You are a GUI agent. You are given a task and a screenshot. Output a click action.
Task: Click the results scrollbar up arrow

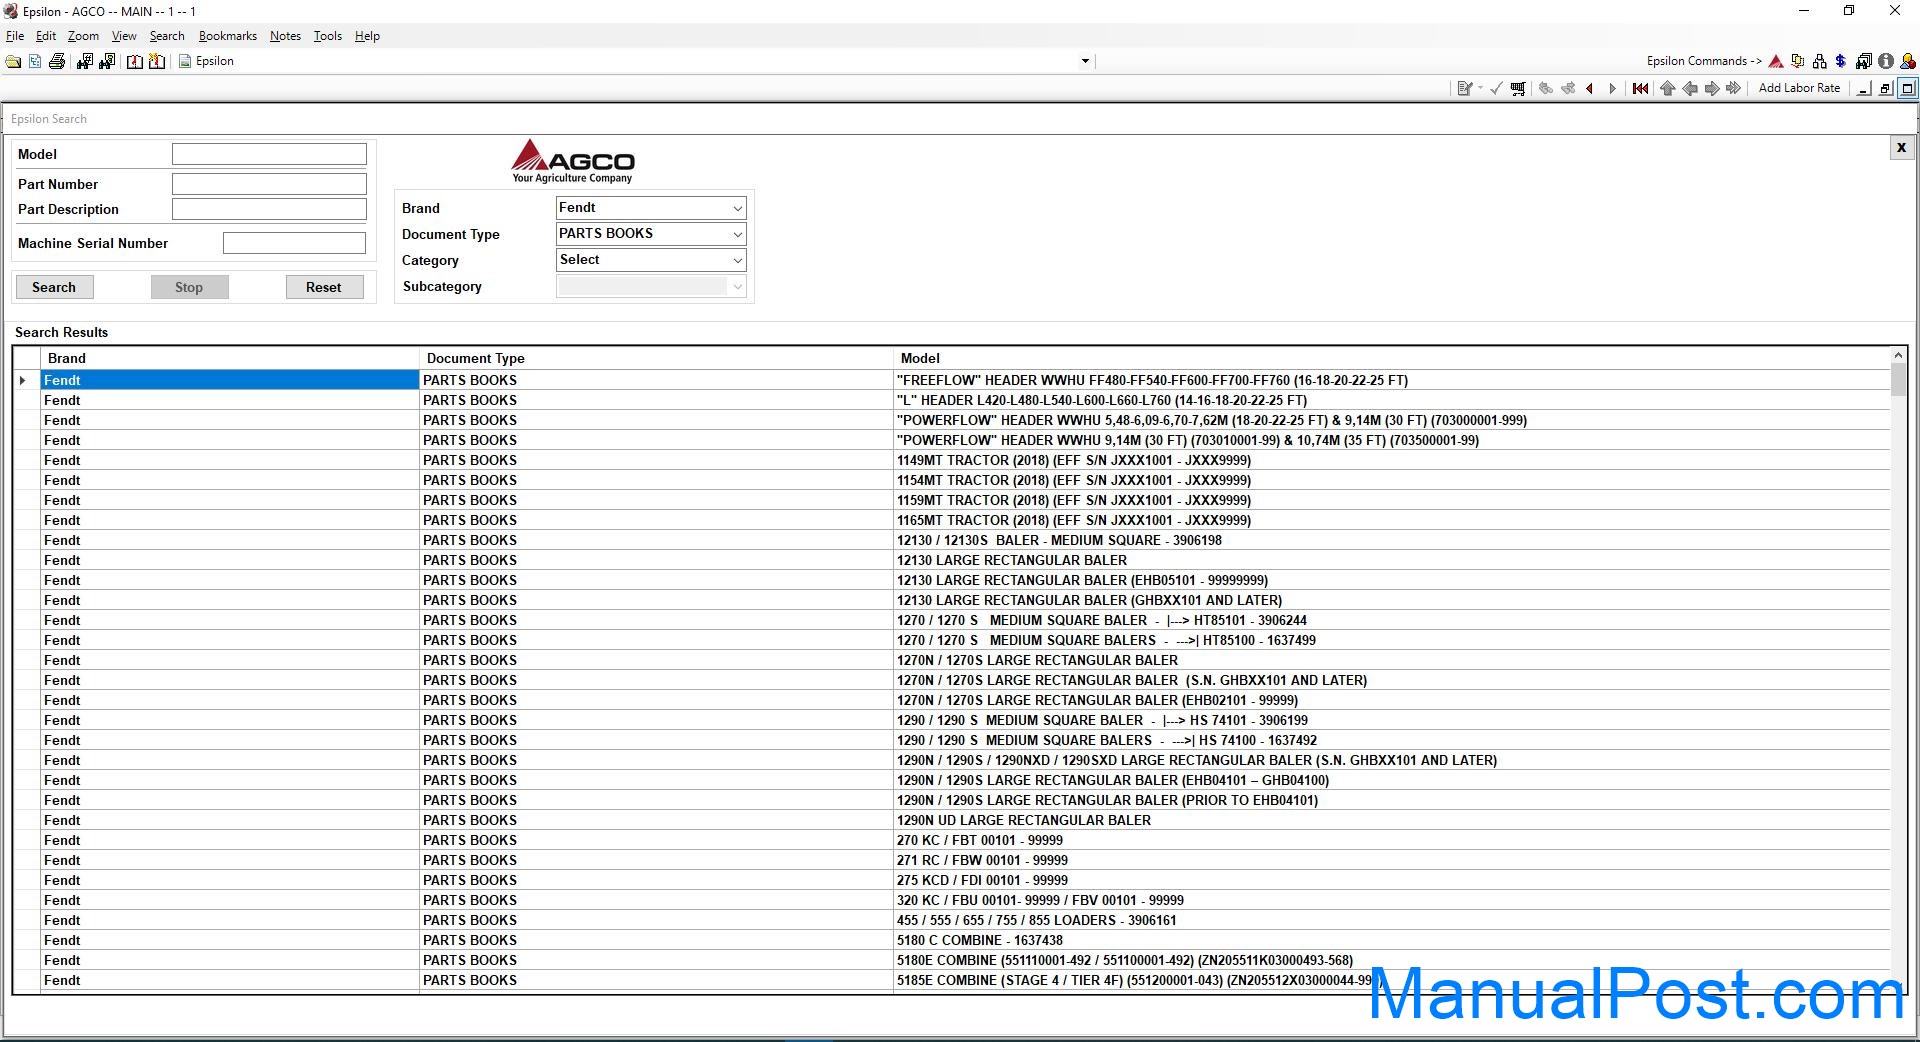[1898, 355]
